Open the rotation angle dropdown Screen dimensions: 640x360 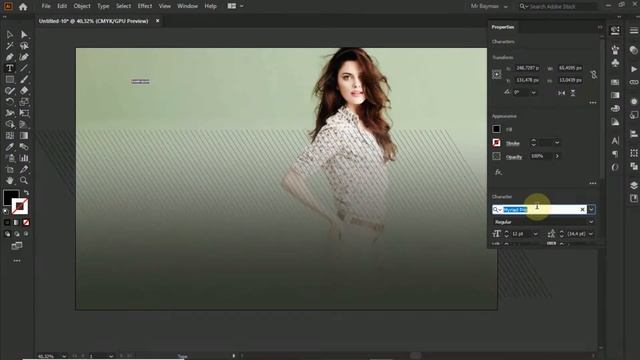pyautogui.click(x=533, y=93)
